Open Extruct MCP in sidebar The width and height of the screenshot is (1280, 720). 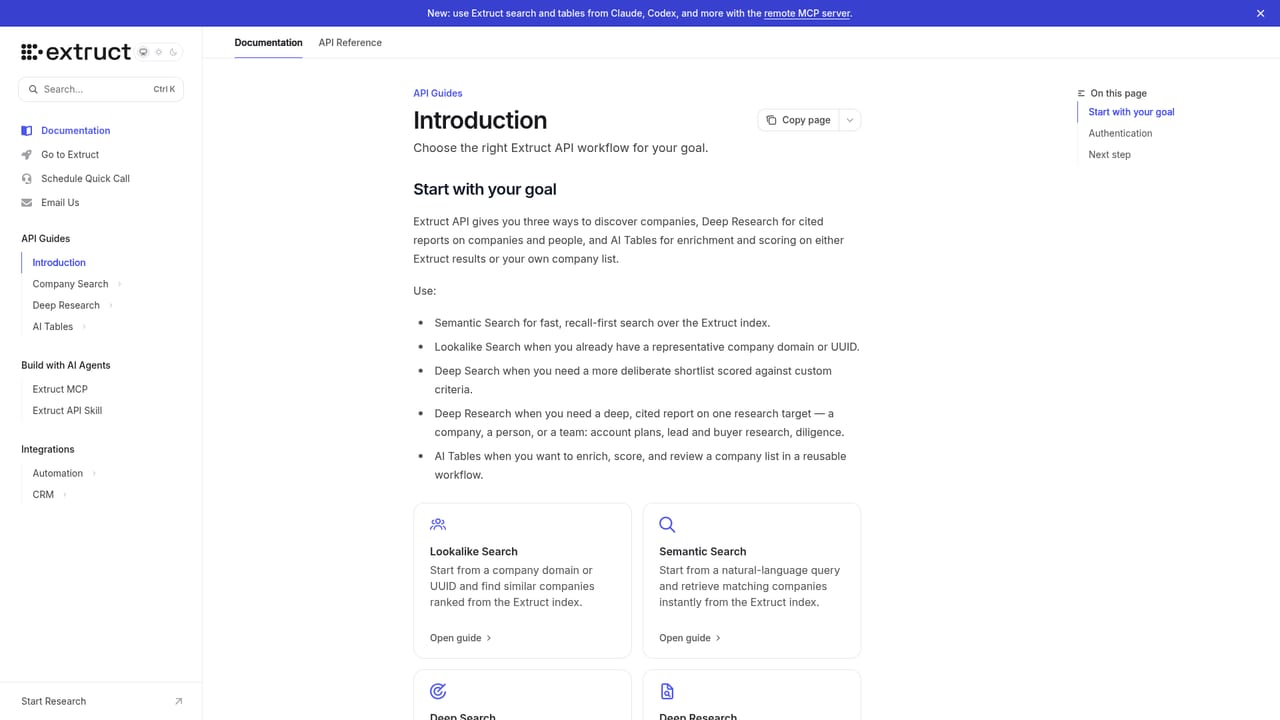(60, 389)
